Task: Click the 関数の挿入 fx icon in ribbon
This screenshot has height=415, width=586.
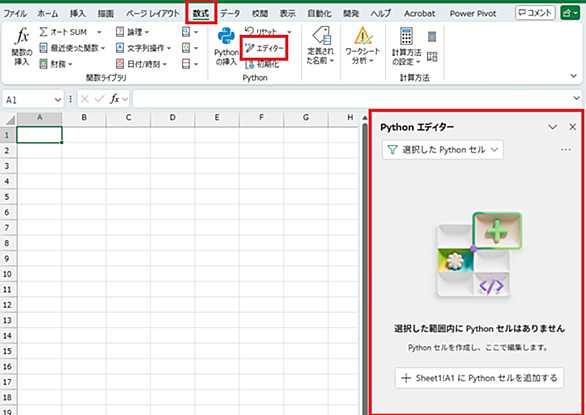Action: (x=22, y=37)
